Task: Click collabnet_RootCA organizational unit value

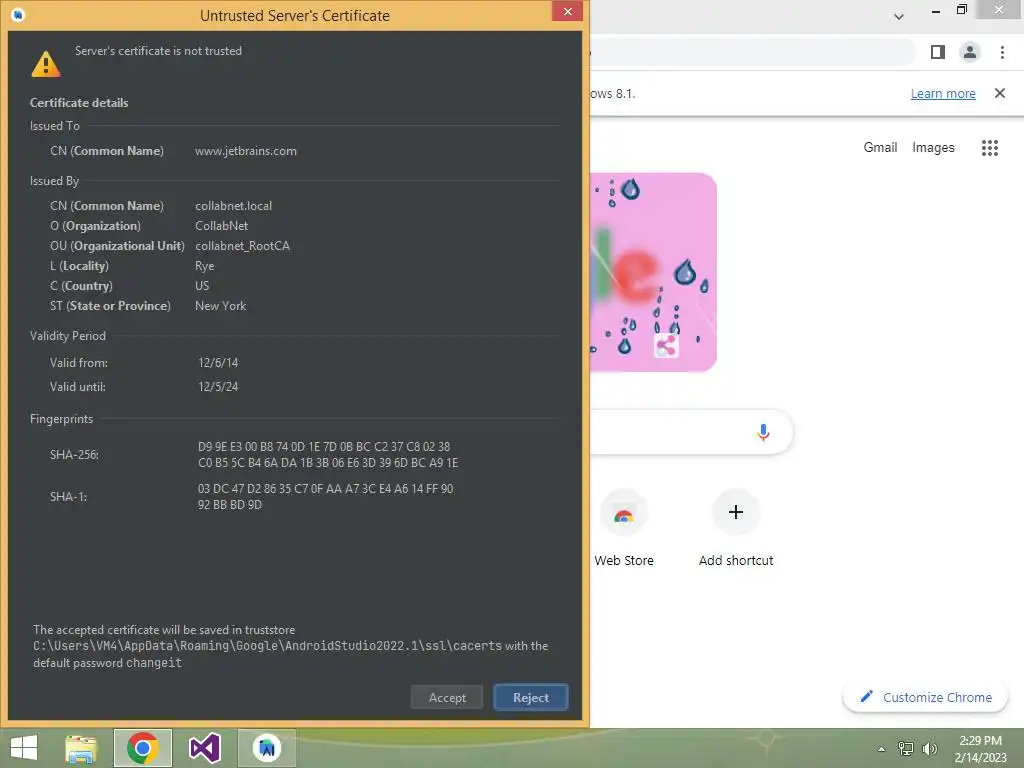Action: (x=242, y=246)
